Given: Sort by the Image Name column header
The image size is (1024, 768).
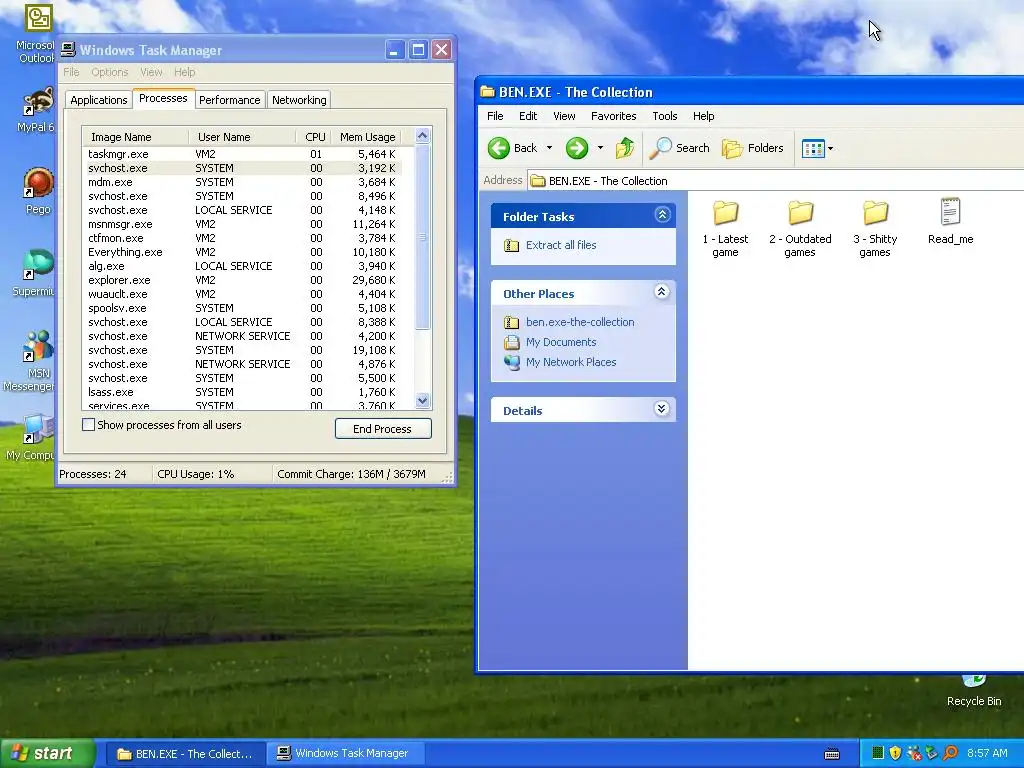Looking at the screenshot, I should click(x=136, y=137).
